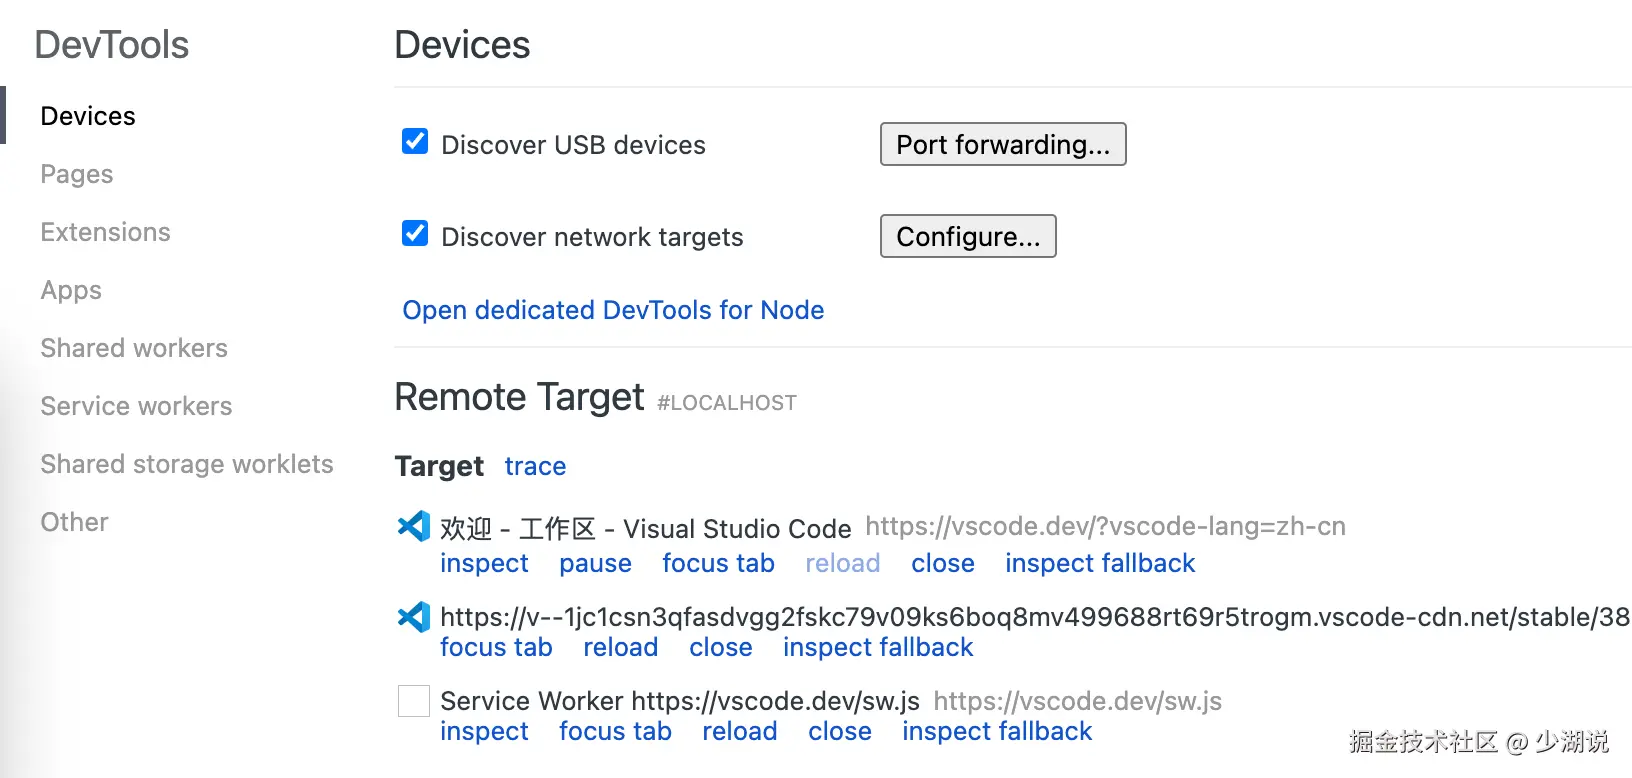Switch to the Extensions sidebar section
The height and width of the screenshot is (778, 1632).
click(x=106, y=232)
